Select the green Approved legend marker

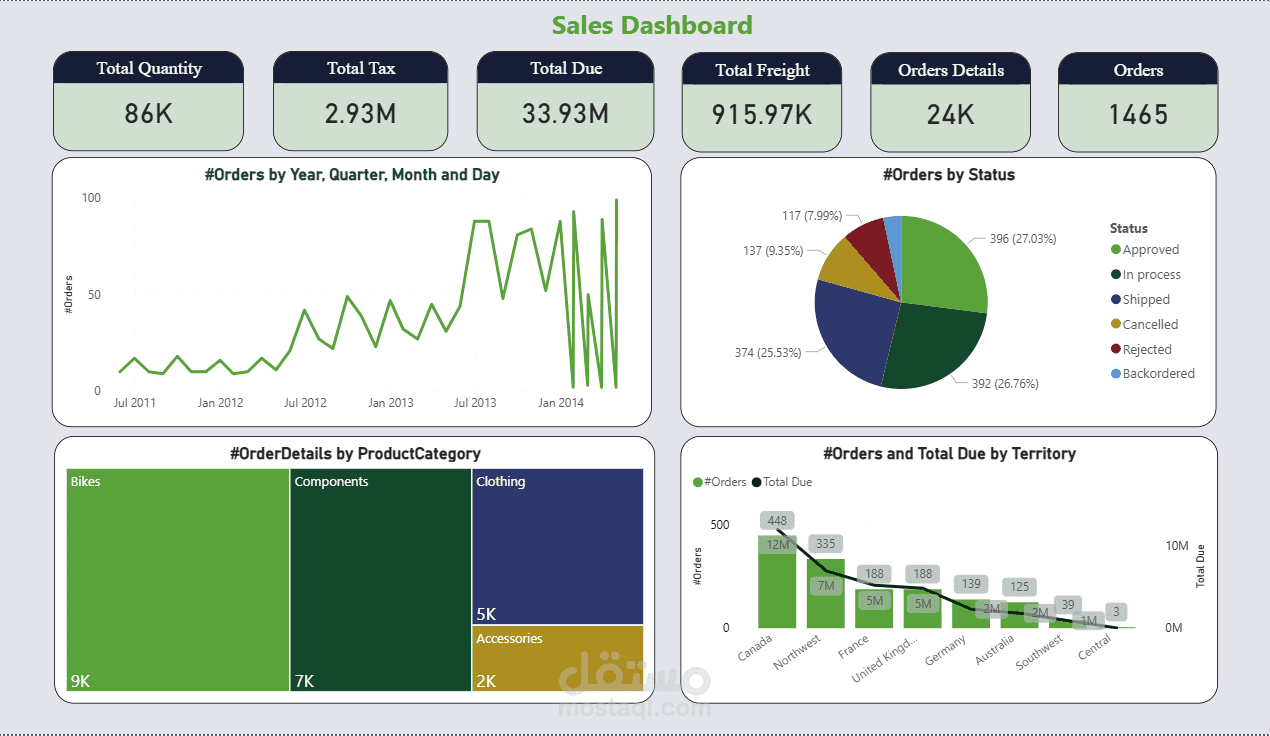tap(1117, 249)
